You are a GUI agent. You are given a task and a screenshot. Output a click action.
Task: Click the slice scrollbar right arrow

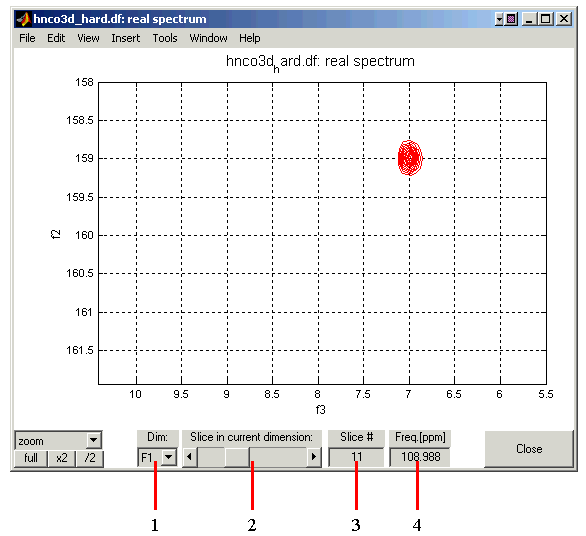[314, 456]
